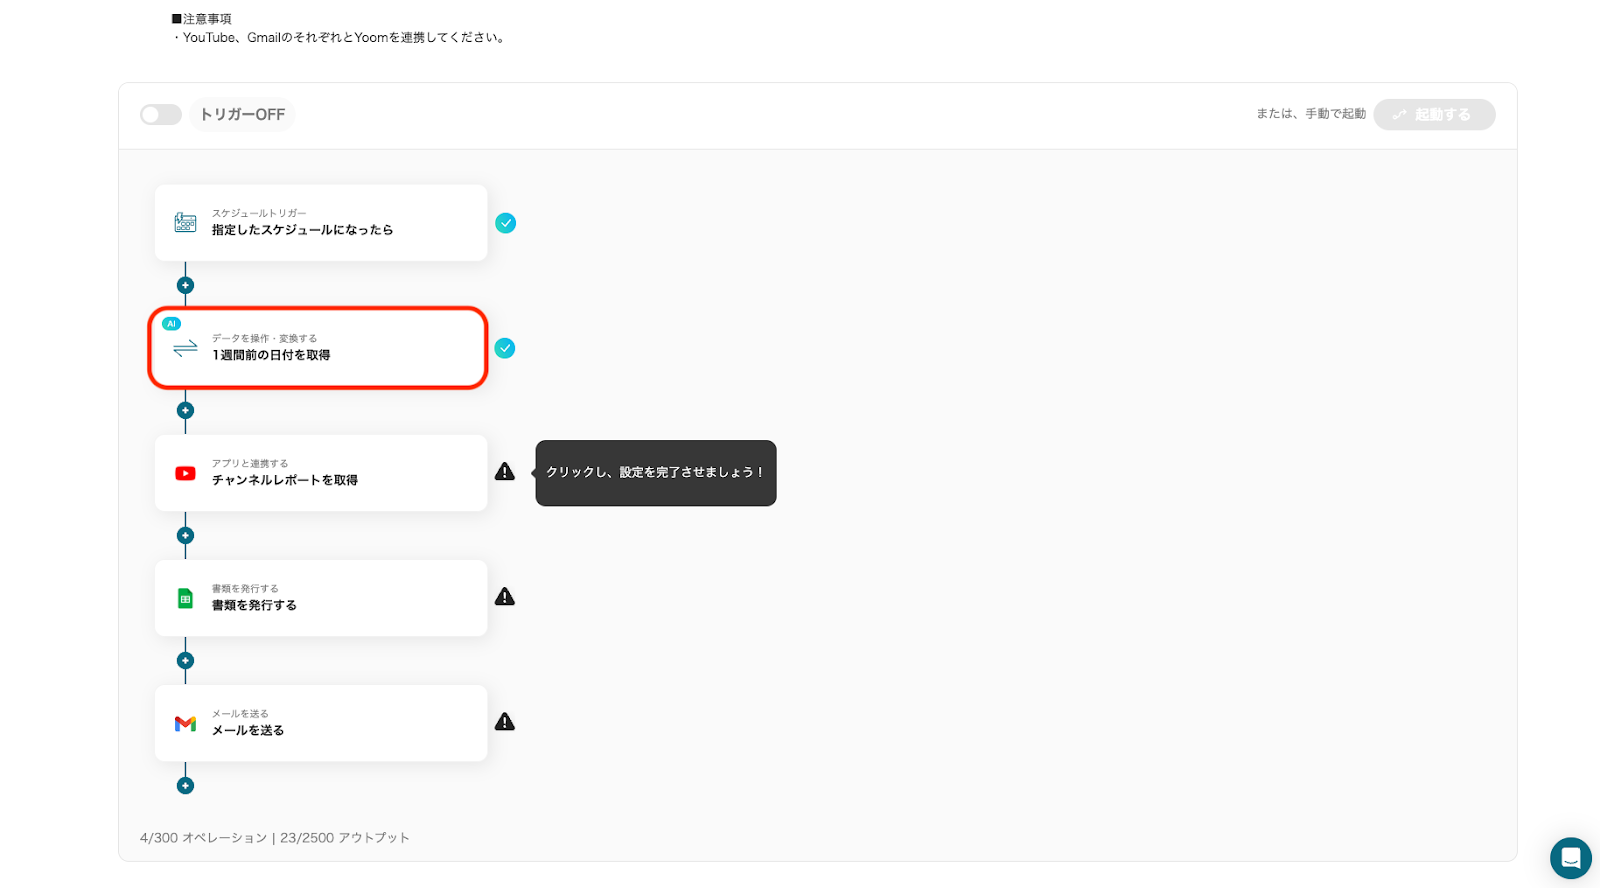Click the Gmail icon

tap(186, 723)
